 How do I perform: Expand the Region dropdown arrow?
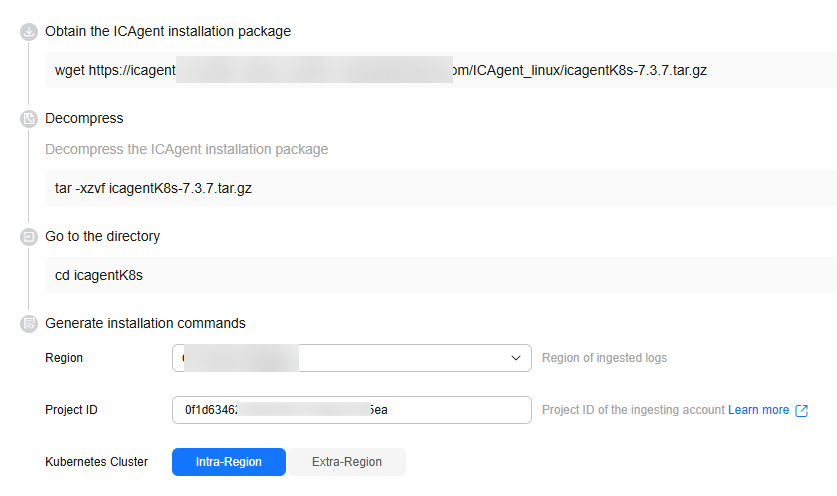(516, 358)
